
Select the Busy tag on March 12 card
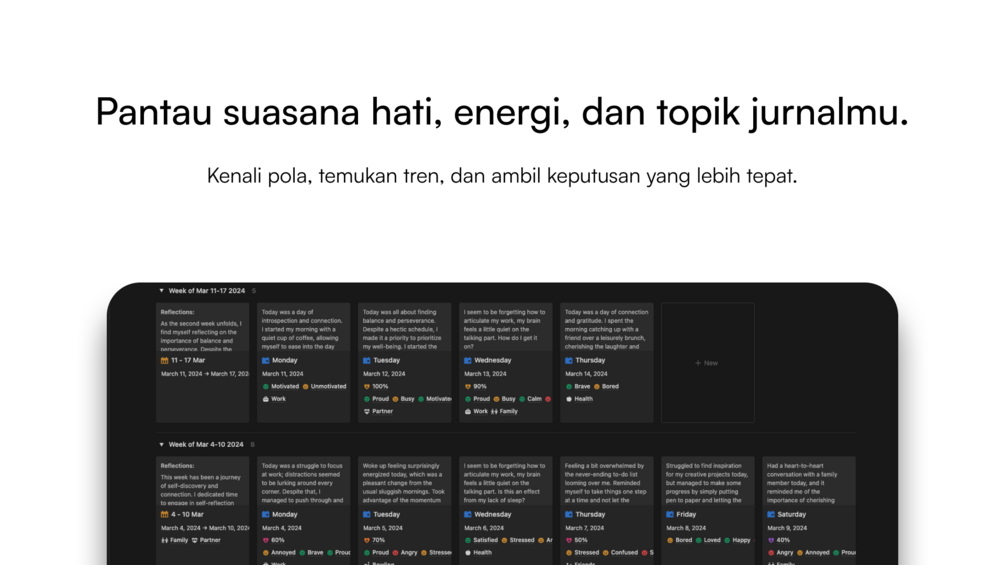(x=404, y=399)
